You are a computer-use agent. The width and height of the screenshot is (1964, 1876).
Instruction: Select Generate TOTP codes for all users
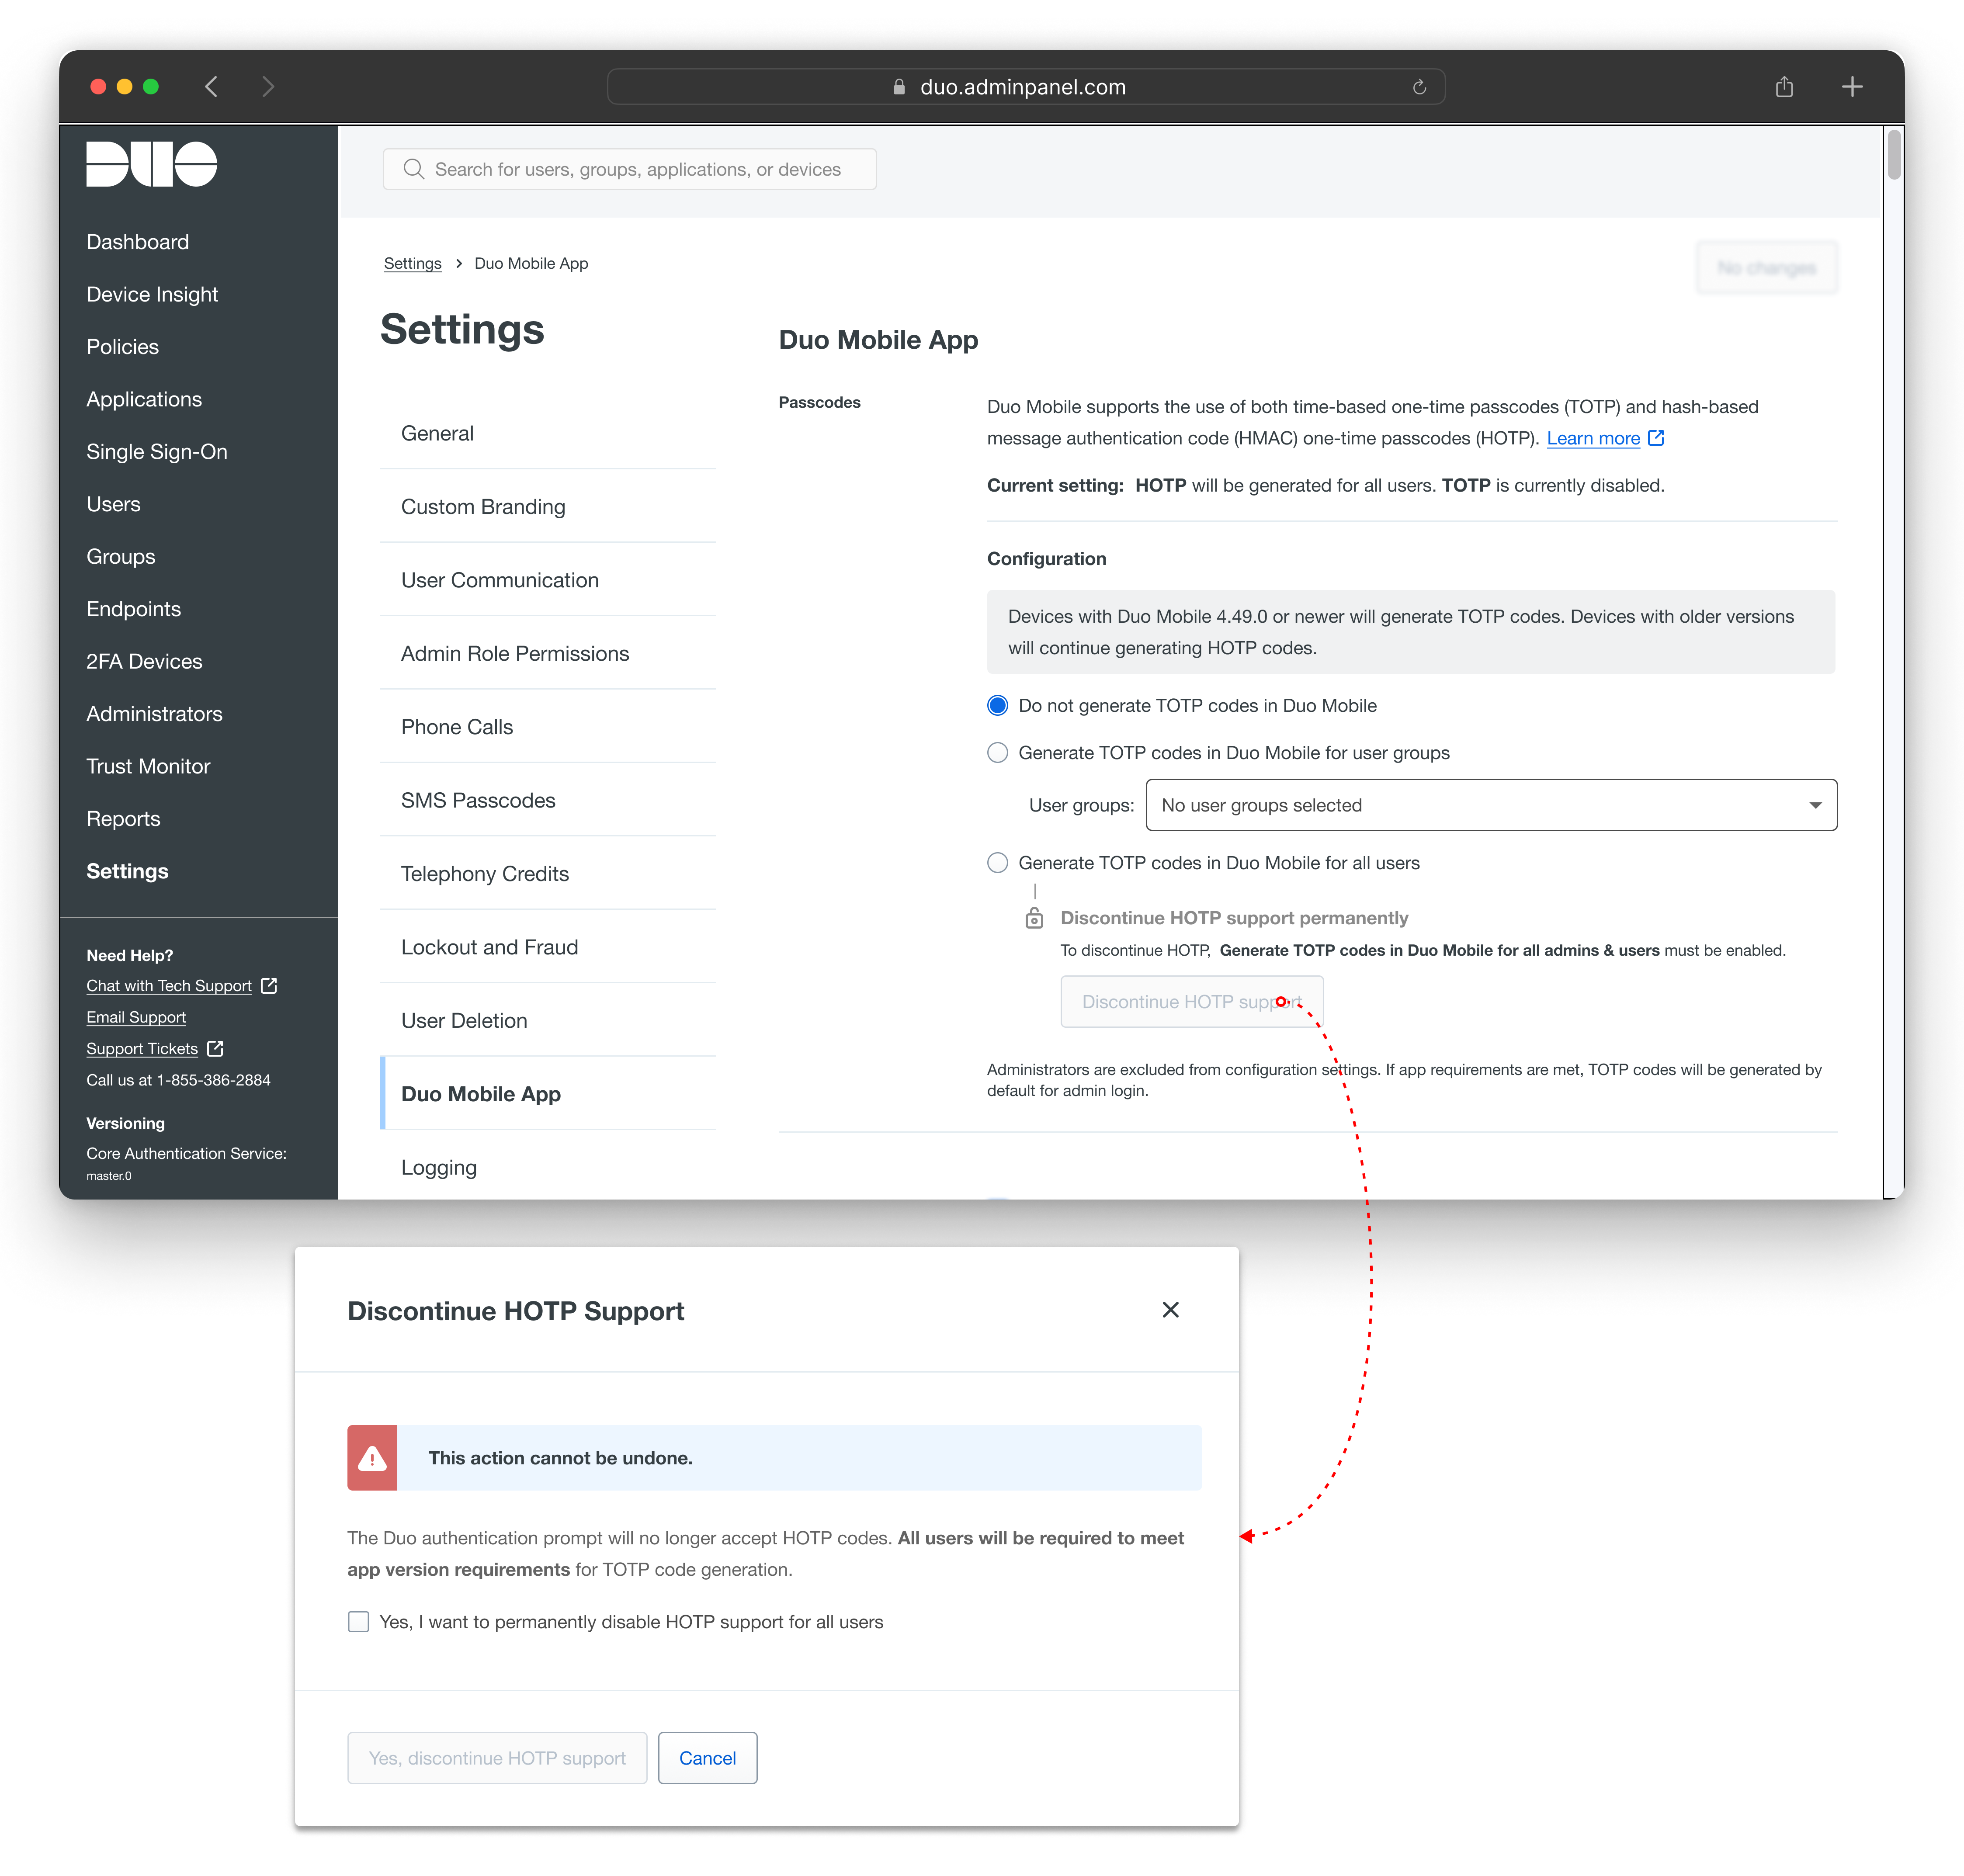tap(997, 863)
